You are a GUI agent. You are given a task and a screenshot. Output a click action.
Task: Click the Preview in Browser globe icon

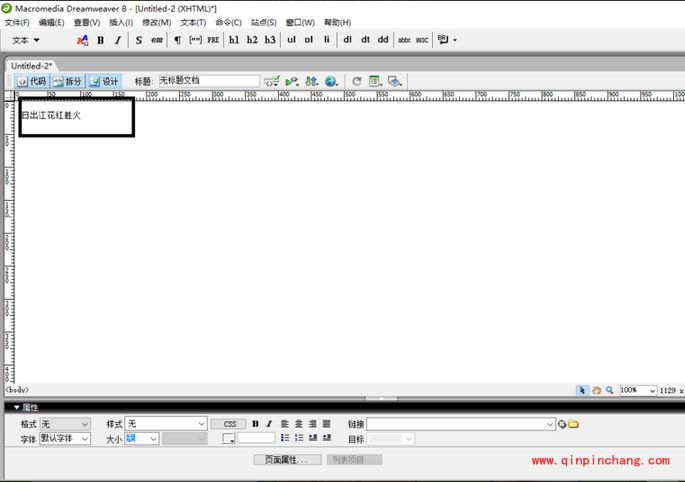click(330, 81)
